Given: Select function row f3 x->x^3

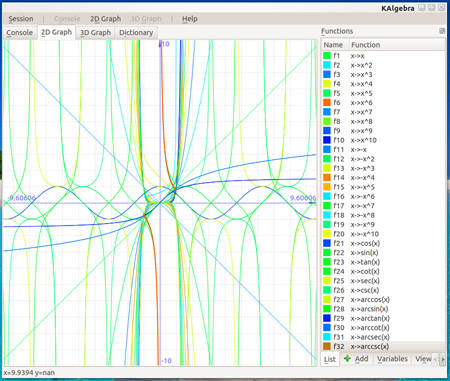Looking at the screenshot, I should pyautogui.click(x=383, y=74).
